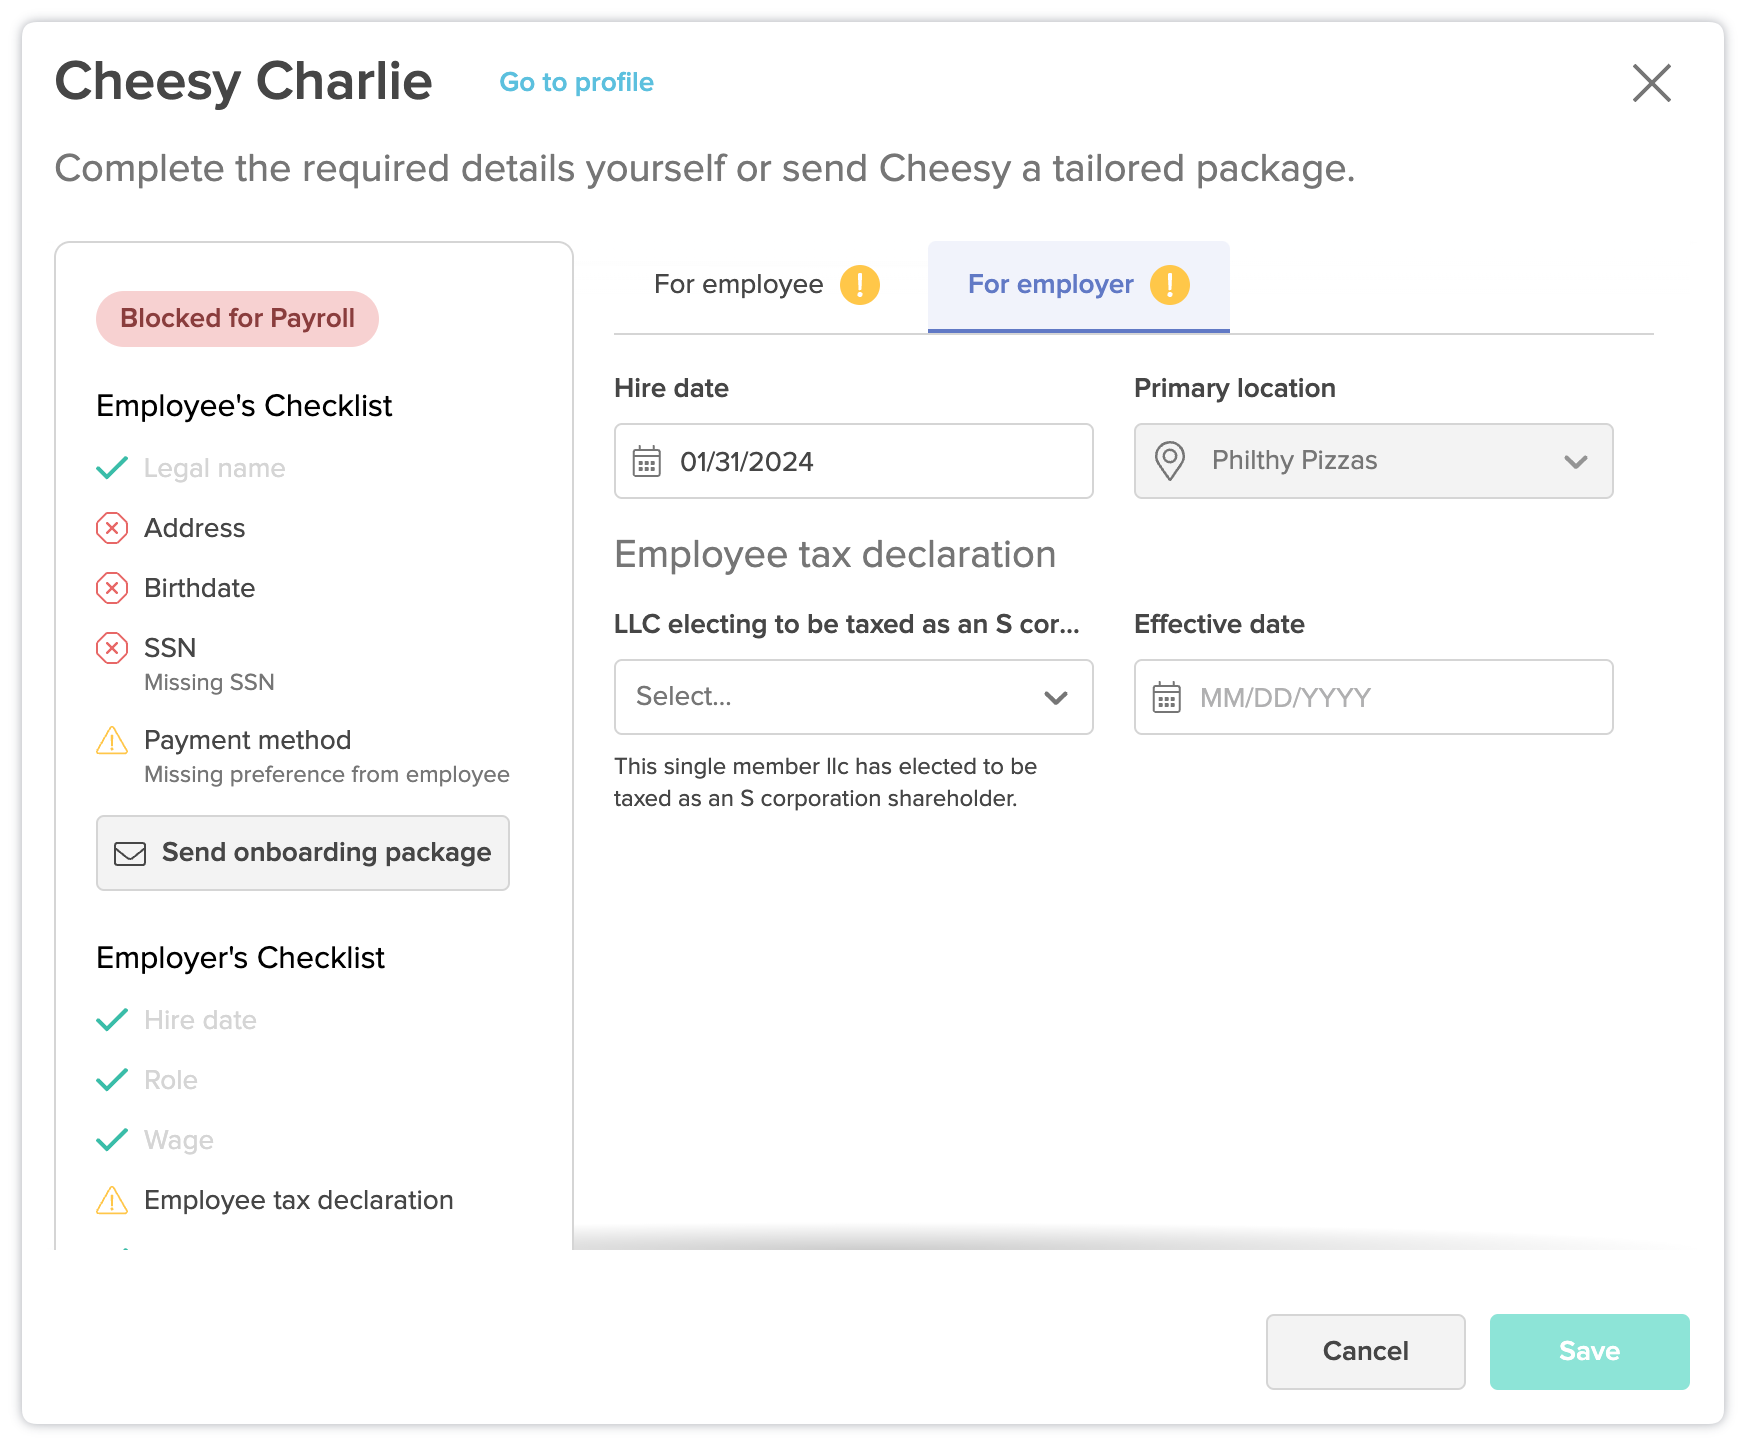Click the location pin icon in Primary location
This screenshot has height=1446, width=1746.
[1169, 461]
